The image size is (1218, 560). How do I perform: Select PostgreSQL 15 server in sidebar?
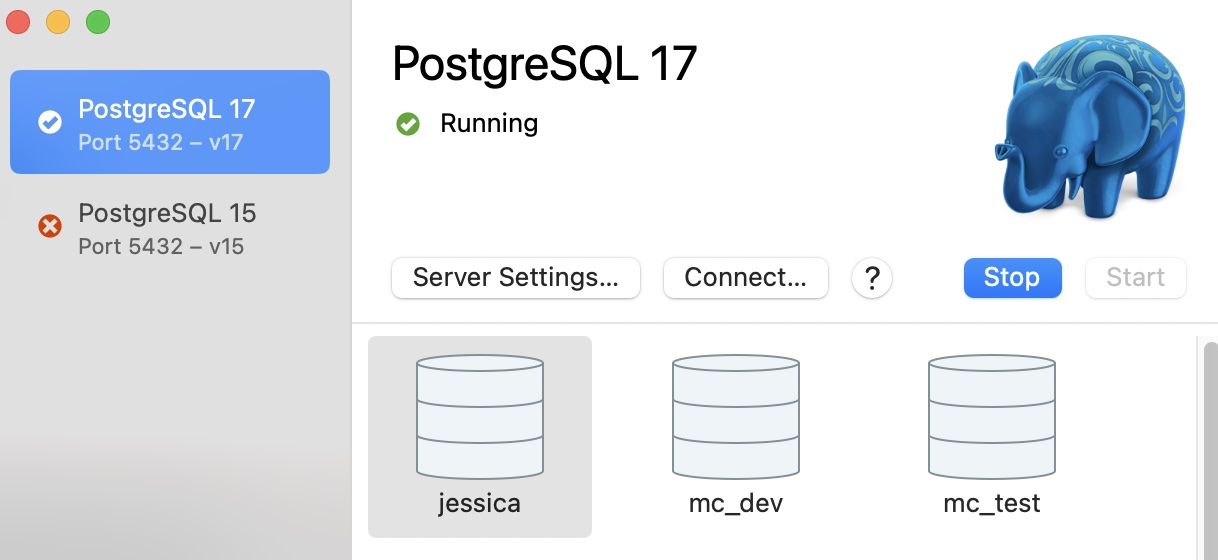point(170,228)
